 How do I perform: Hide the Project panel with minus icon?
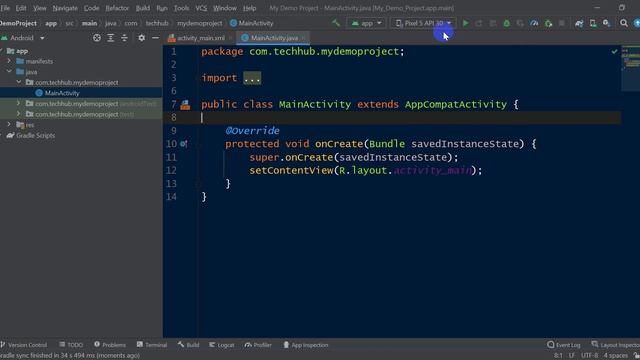pos(155,38)
